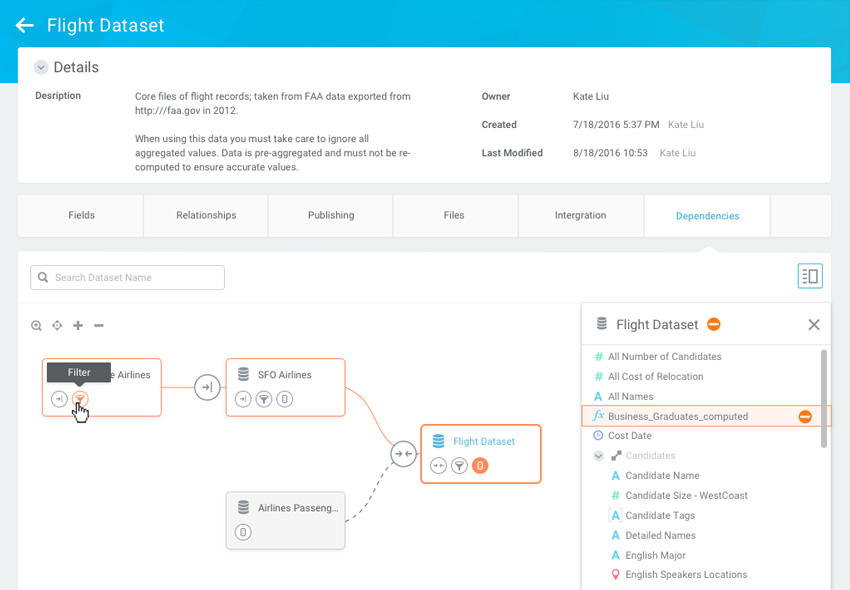
Task: Click the orange column icon in Flight Dataset node
Action: pyautogui.click(x=480, y=465)
